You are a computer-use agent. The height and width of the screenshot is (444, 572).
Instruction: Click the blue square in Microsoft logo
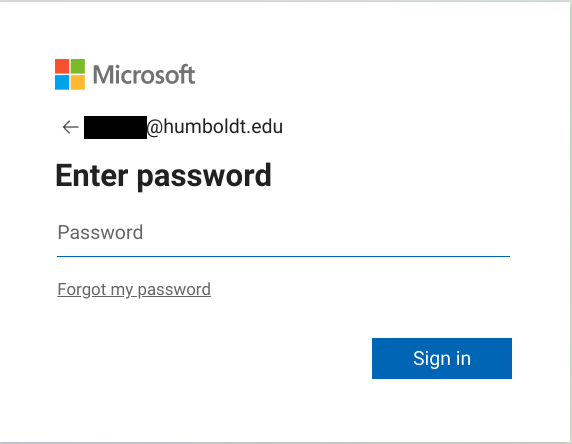(x=62, y=82)
